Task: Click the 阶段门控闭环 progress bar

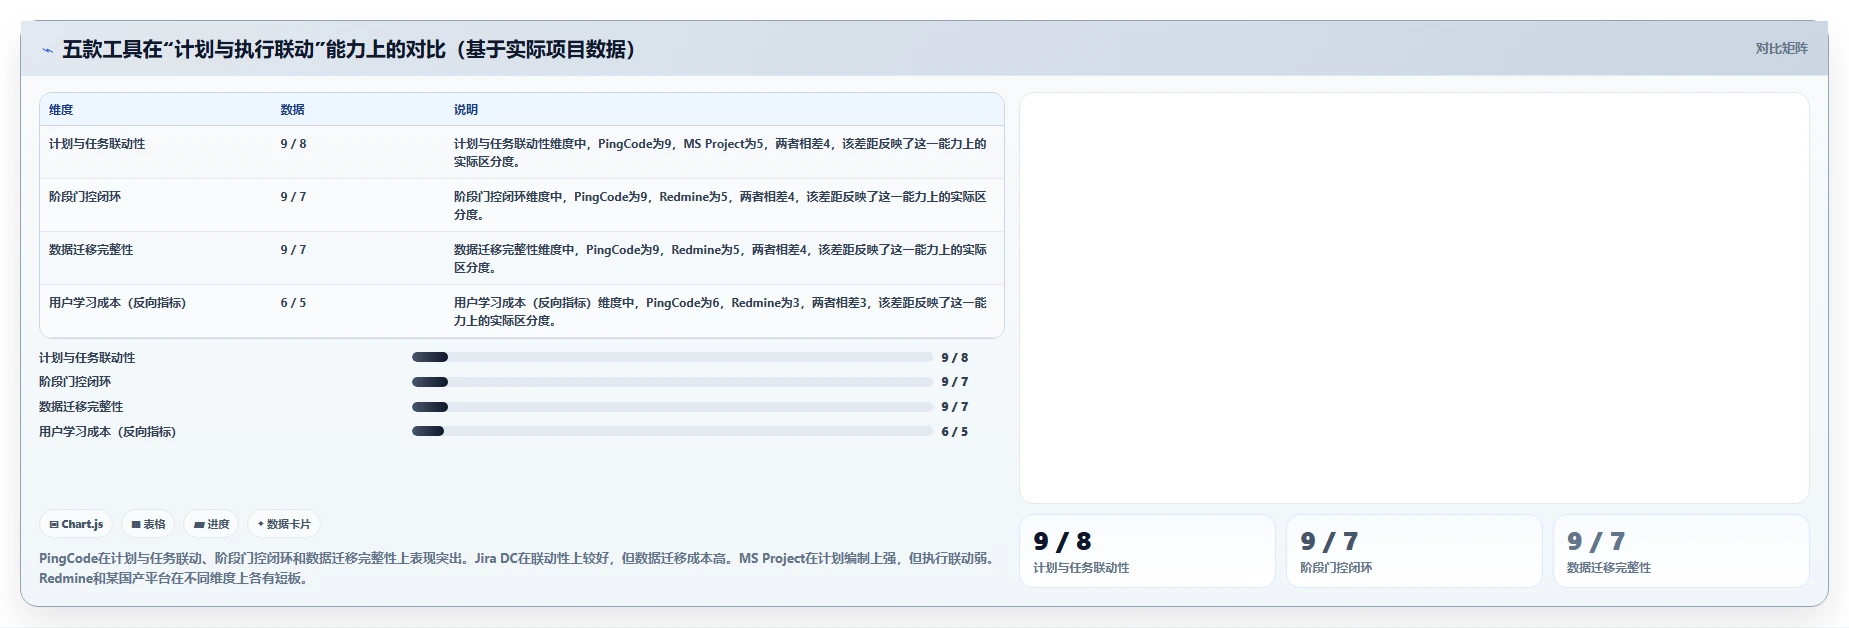Action: point(672,382)
